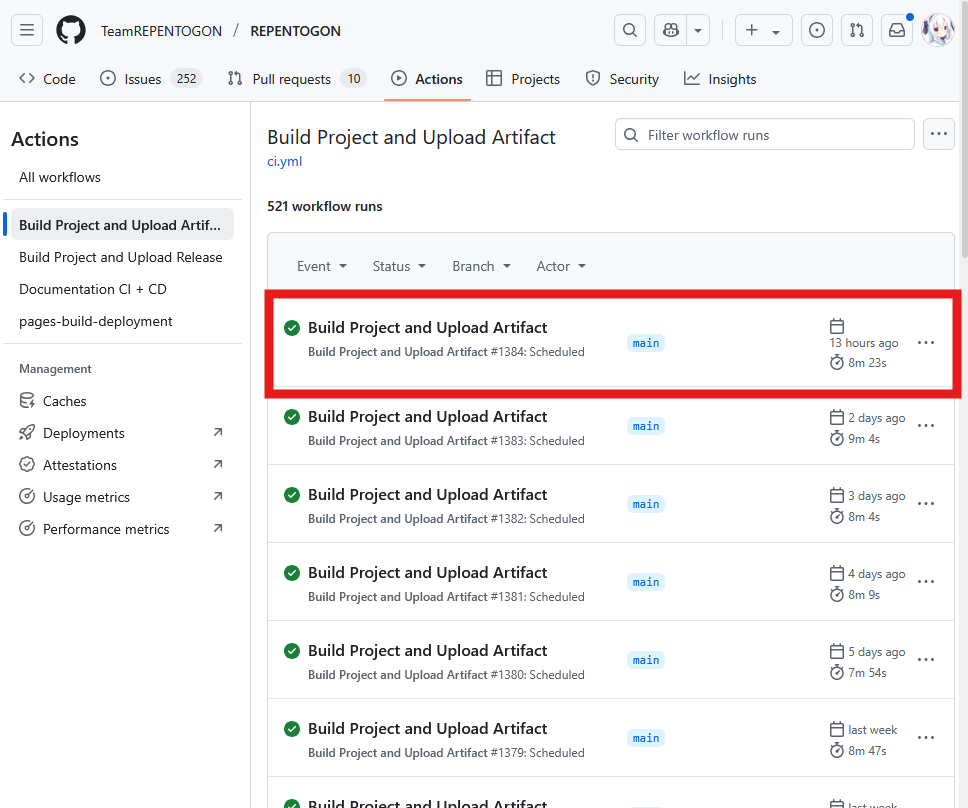Switch to the Security tab
The height and width of the screenshot is (808, 968).
[622, 79]
